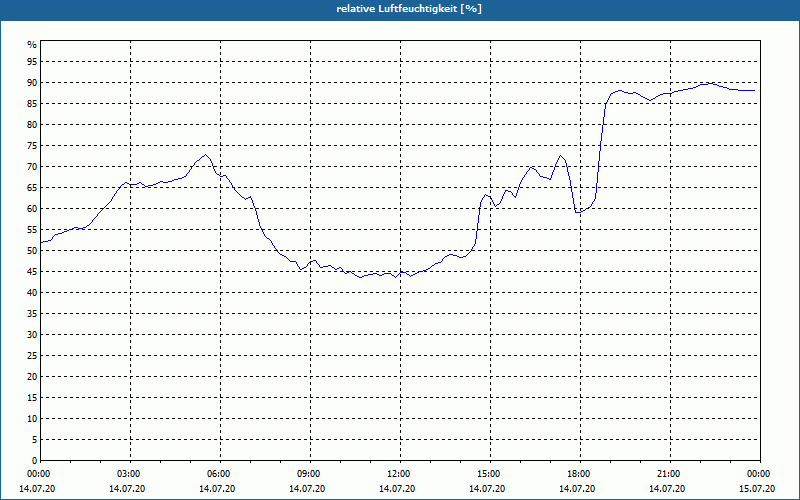Select the 18:00 time label
This screenshot has width=800, height=500.
pyautogui.click(x=580, y=474)
